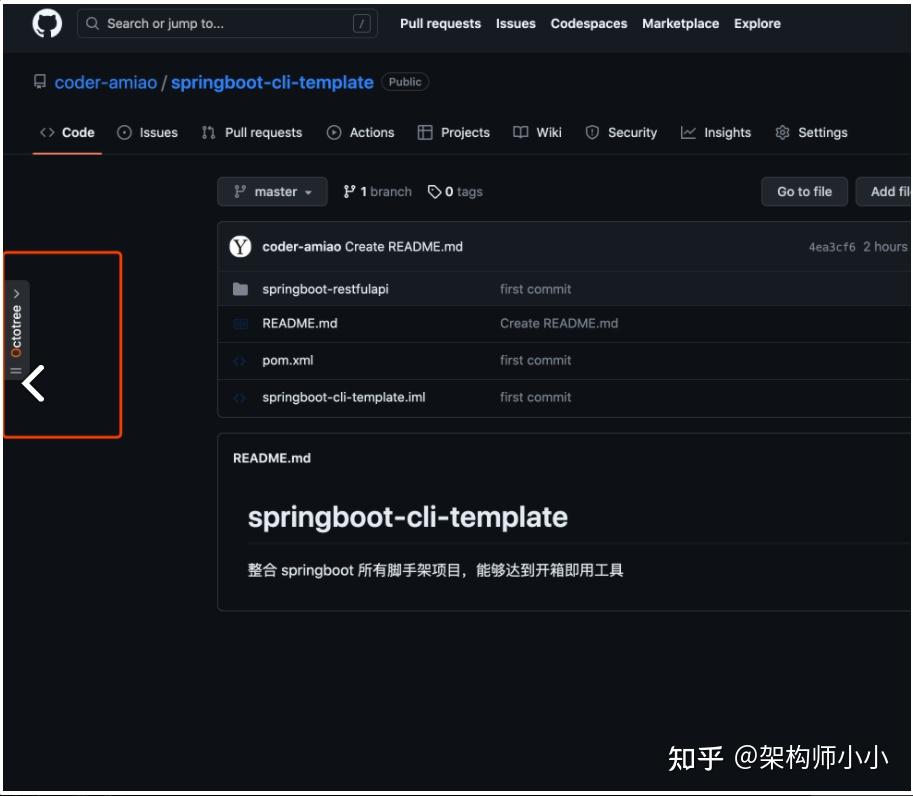The image size is (913, 796).
Task: Click the author avatar on the commit row
Action: tap(239, 246)
